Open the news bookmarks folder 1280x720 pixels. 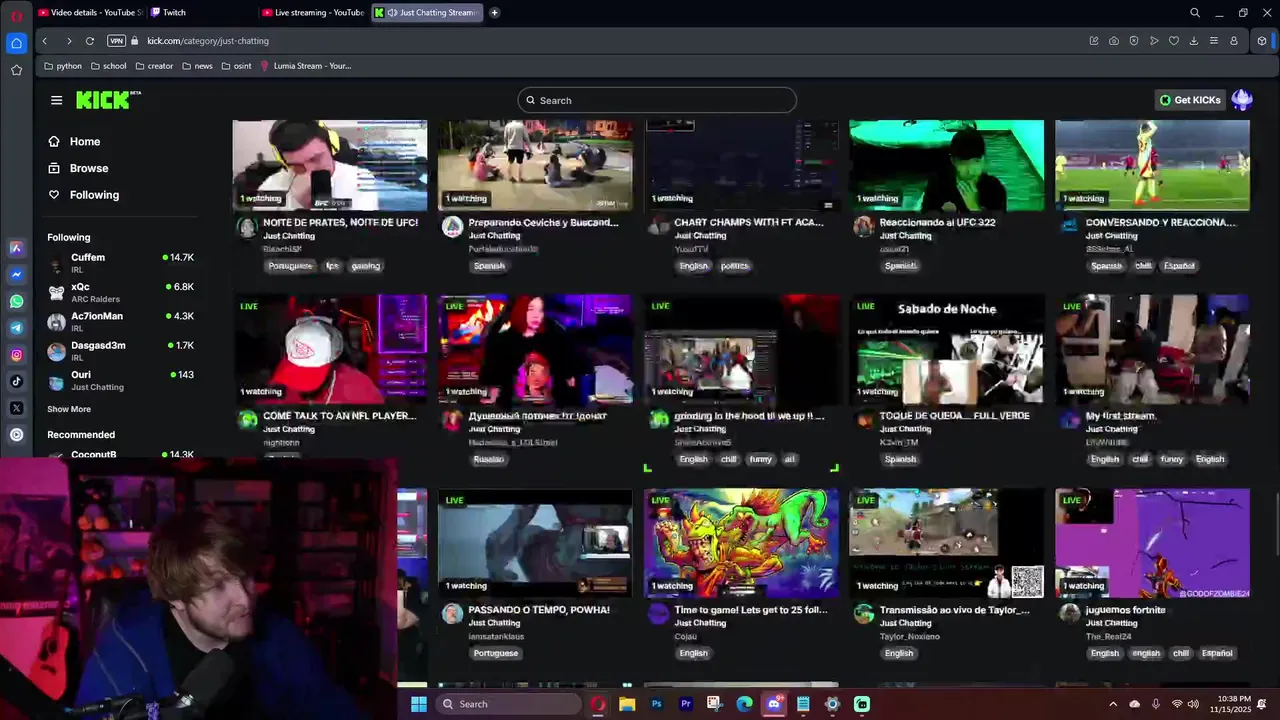pyautogui.click(x=198, y=66)
